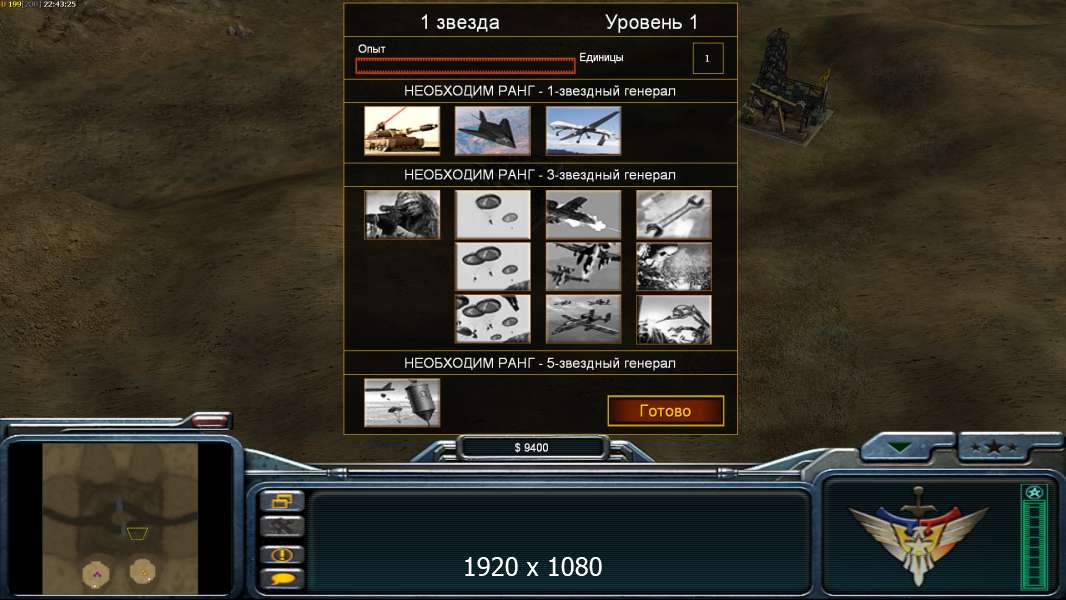Select the Stealth Fighter upgrade icon
This screenshot has height=600, width=1066.
tap(492, 130)
